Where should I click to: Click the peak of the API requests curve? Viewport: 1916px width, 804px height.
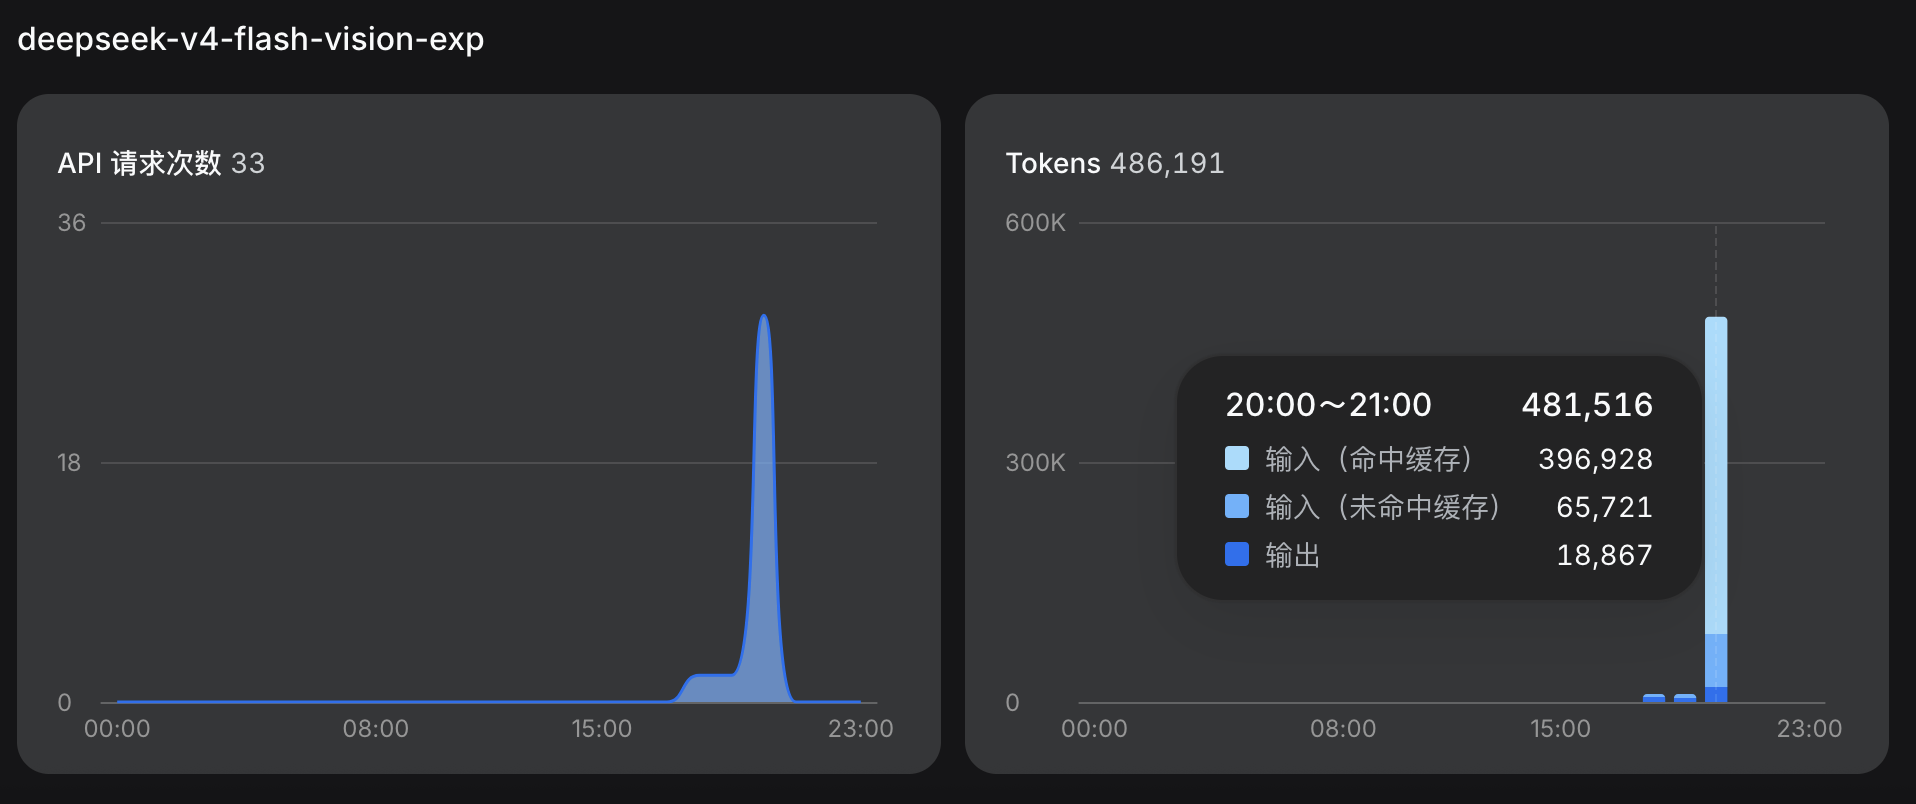coord(764,317)
